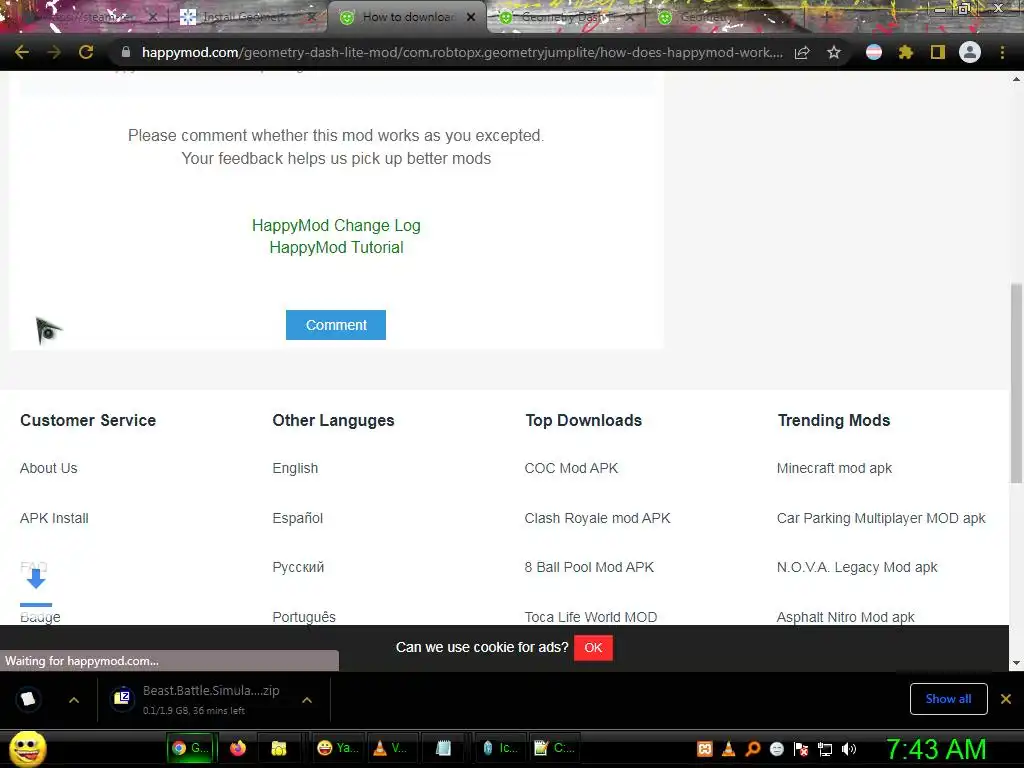Click the forward navigation arrow
The height and width of the screenshot is (768, 1024).
click(54, 52)
